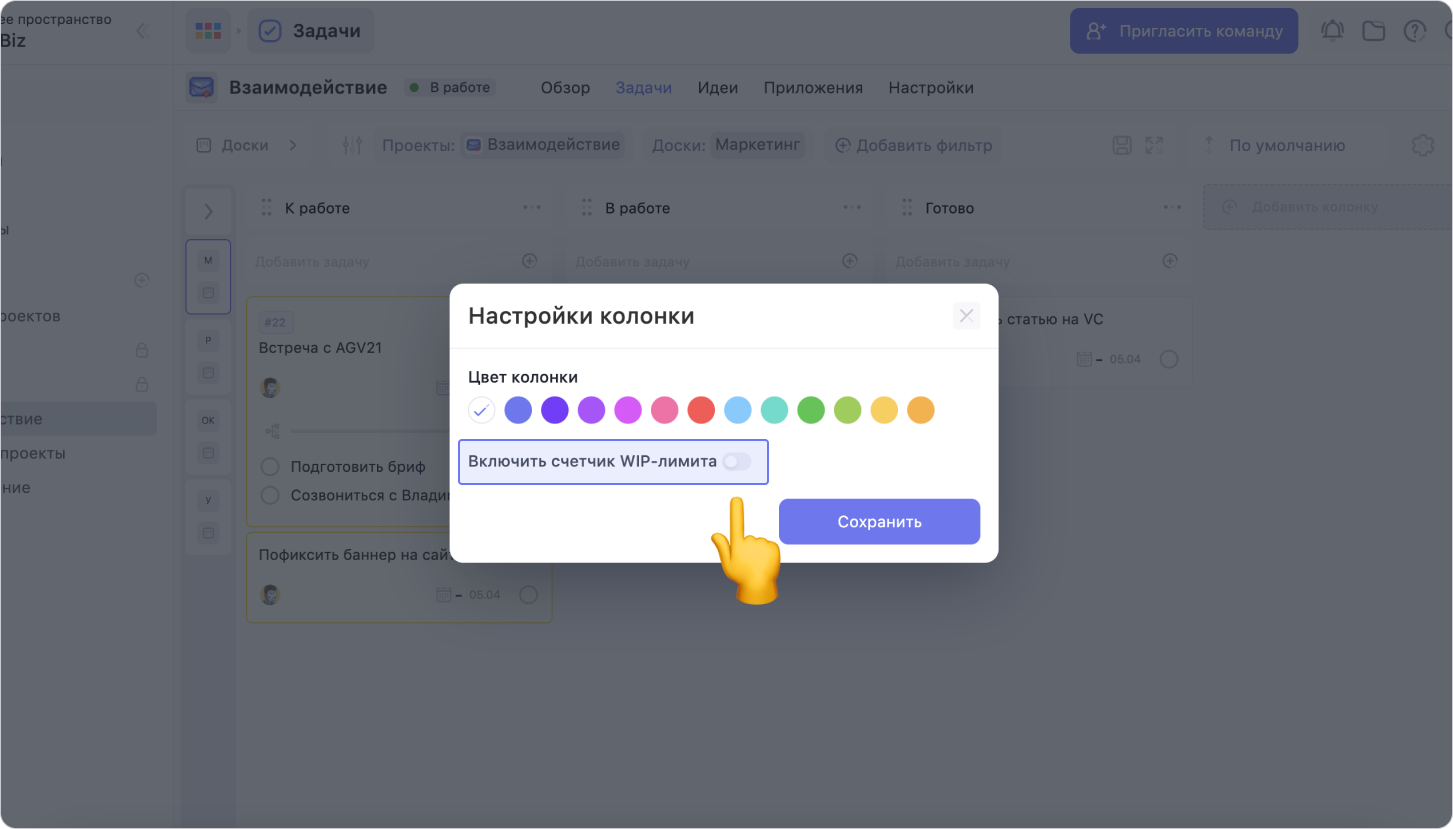Open В работе column three-dots menu

coord(852,208)
